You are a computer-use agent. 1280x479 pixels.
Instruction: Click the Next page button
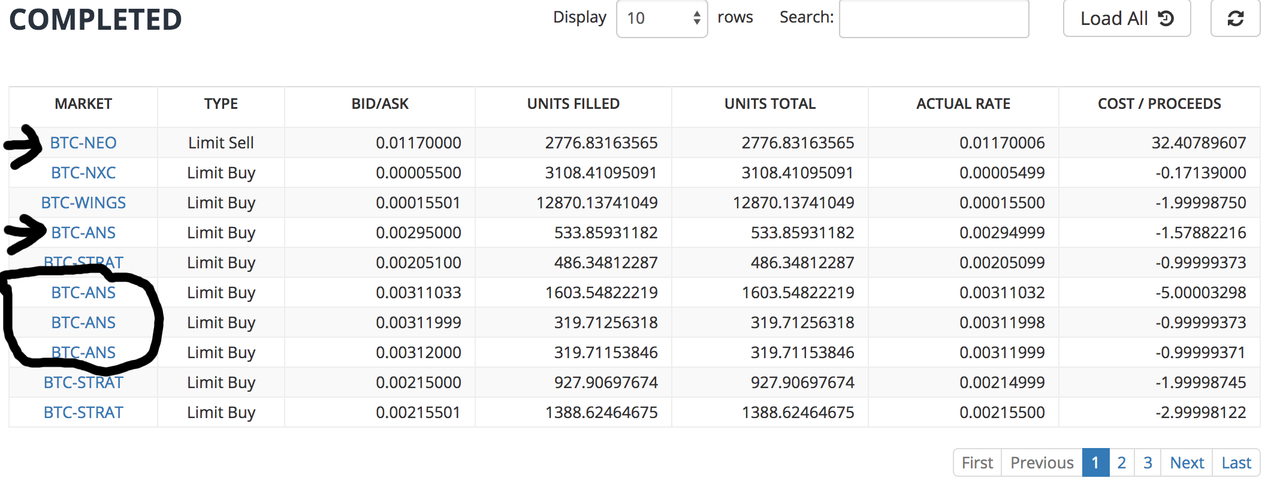[1187, 462]
